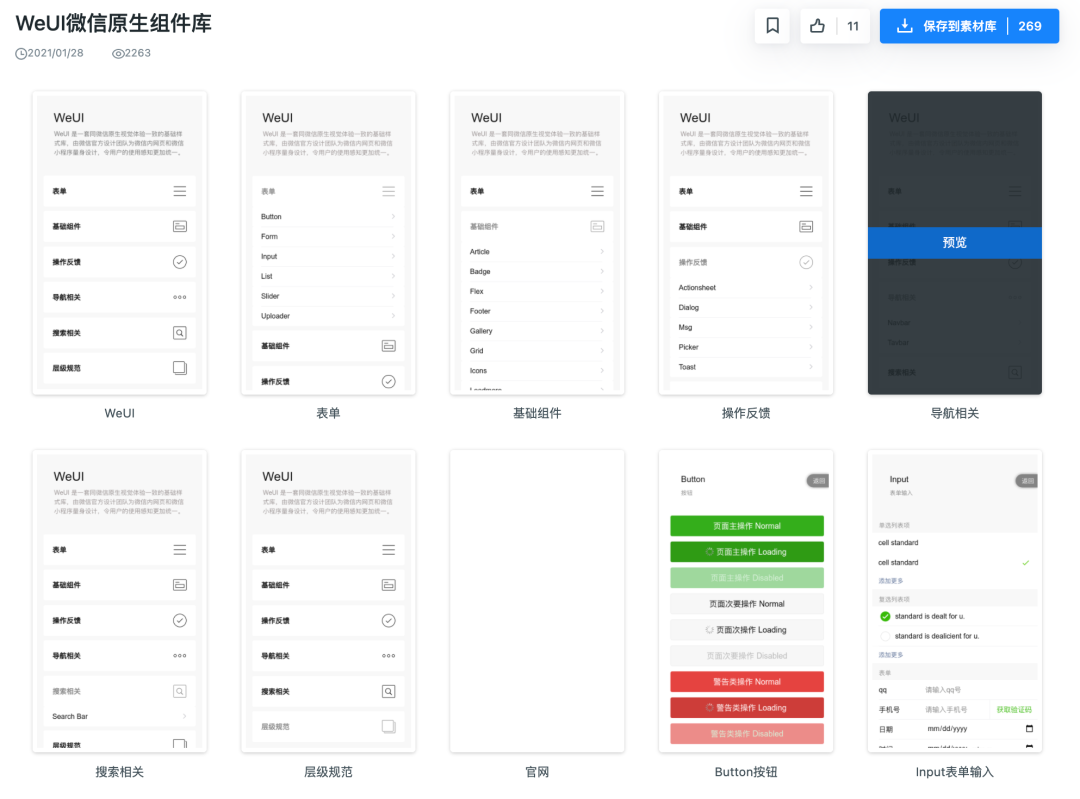This screenshot has height=799, width=1080.
Task: Click 层级规范 layers icon in WeUI card
Action: click(x=180, y=368)
